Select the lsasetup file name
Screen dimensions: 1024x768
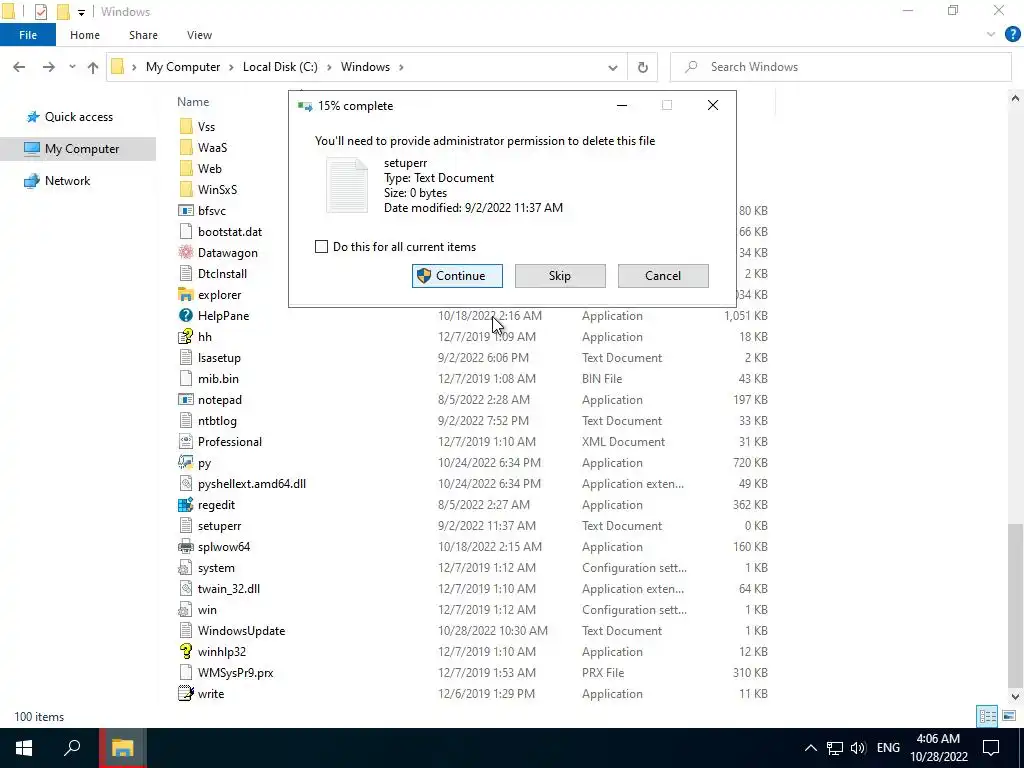(219, 358)
